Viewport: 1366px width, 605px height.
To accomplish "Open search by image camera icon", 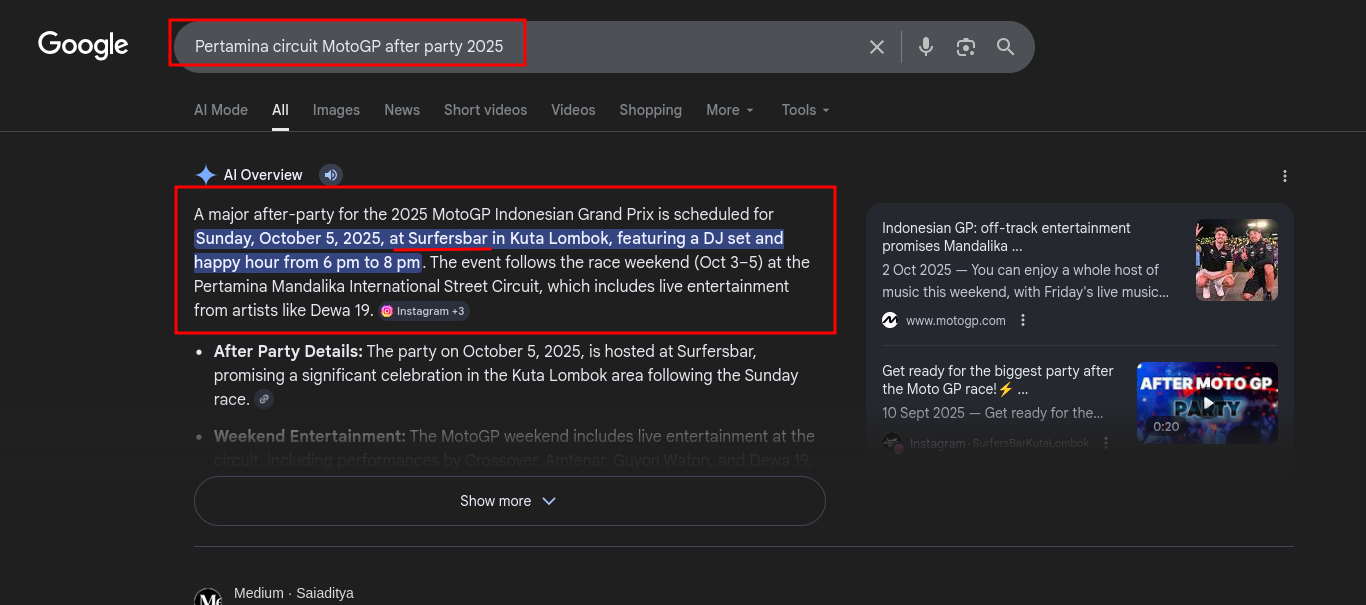I will (x=965, y=47).
